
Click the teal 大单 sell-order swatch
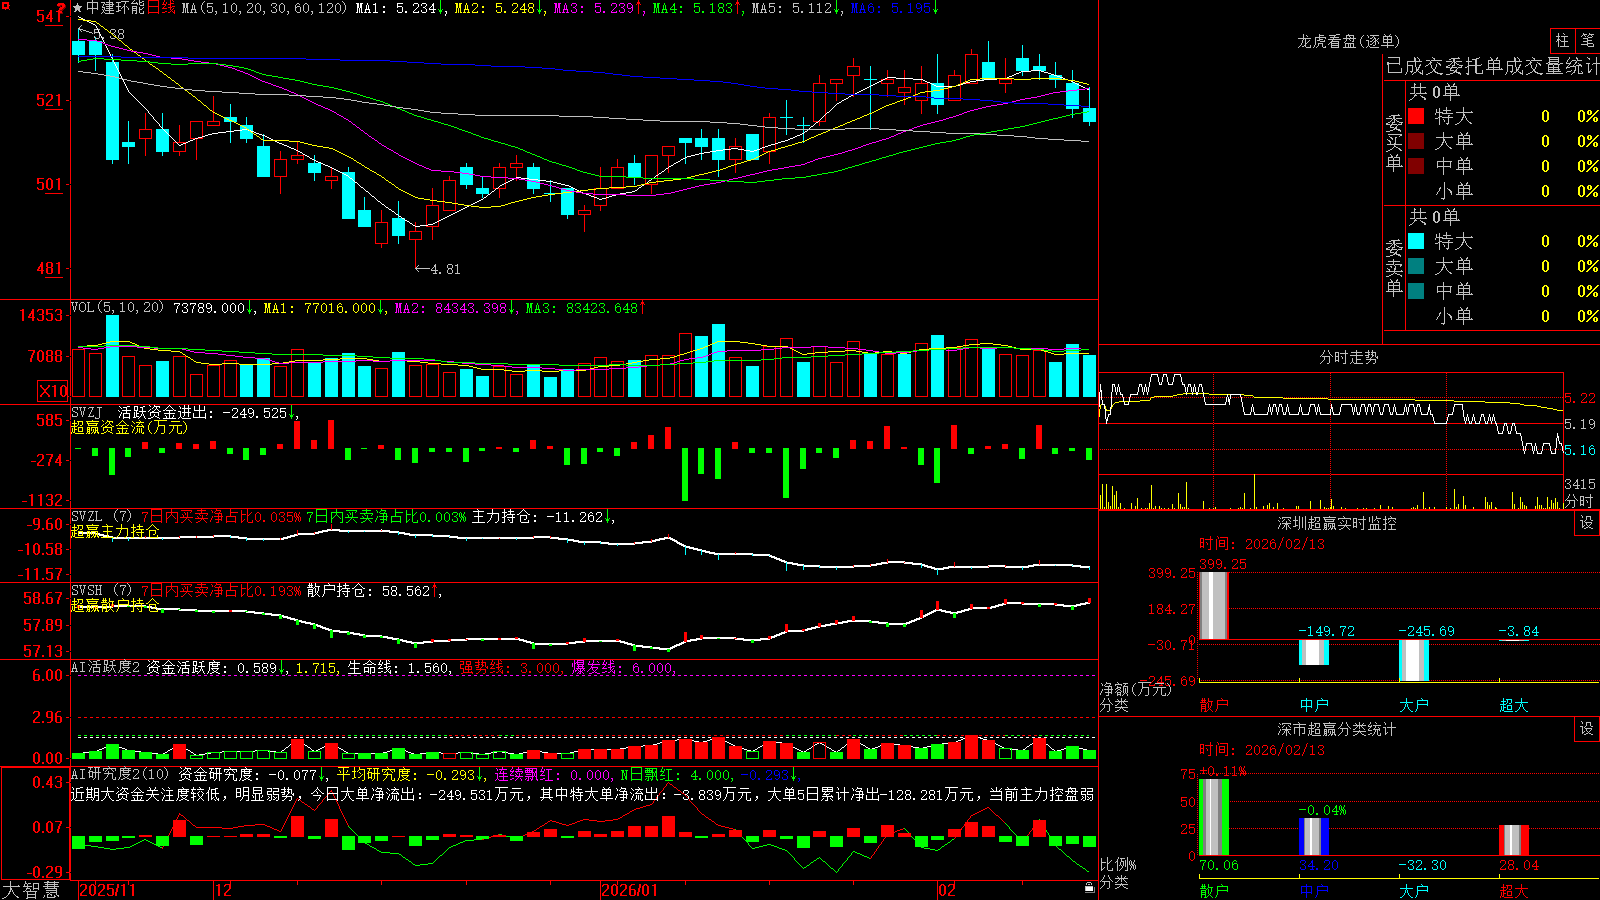point(1416,266)
